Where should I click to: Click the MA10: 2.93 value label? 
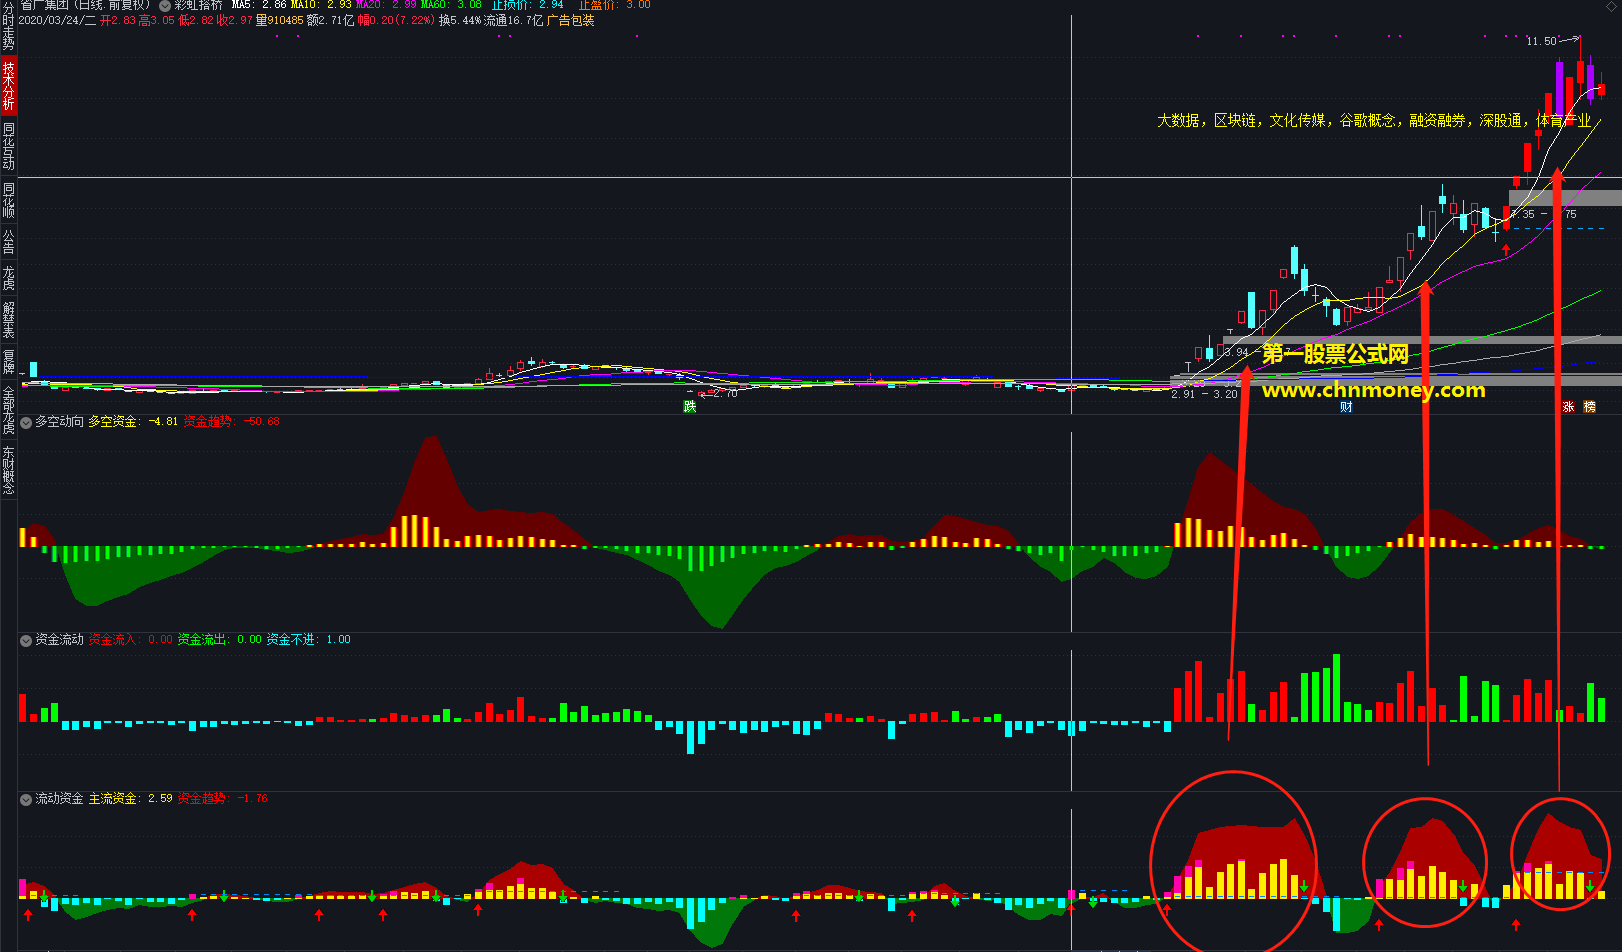tap(321, 5)
